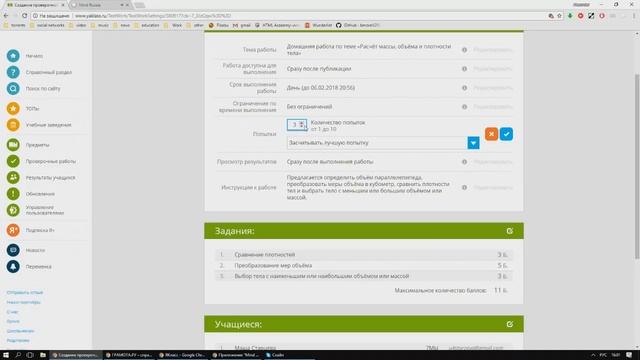640x360 pixels.
Task: Open Управление пользователями sidebar icon
Action: (x=13, y=210)
